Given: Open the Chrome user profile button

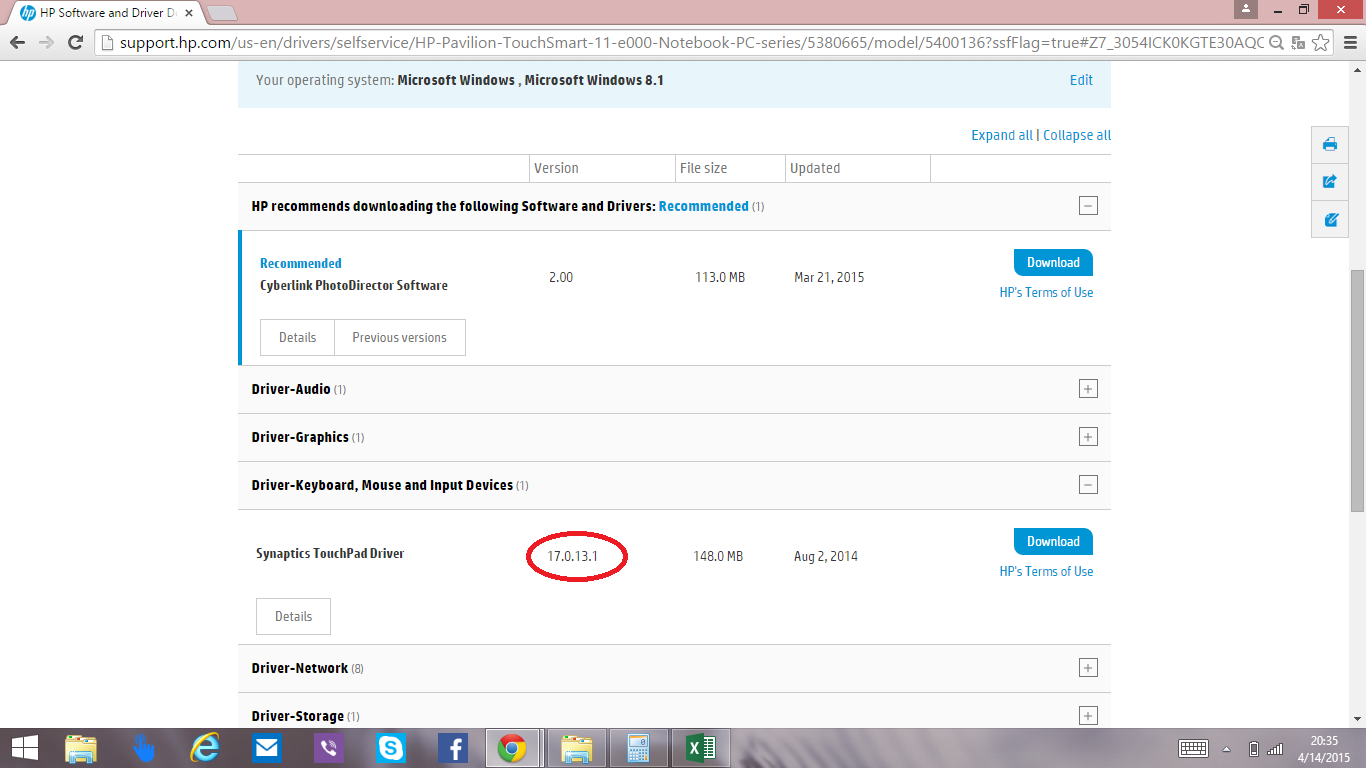Looking at the screenshot, I should pyautogui.click(x=1246, y=9).
